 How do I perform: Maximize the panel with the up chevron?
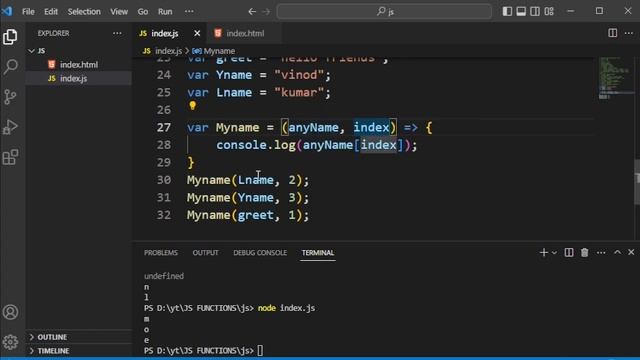(x=617, y=253)
